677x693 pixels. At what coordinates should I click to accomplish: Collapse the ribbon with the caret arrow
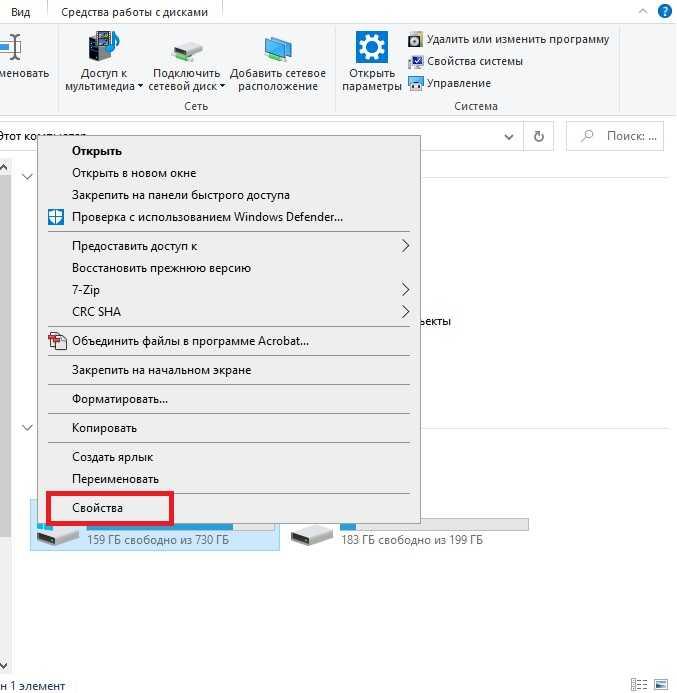tap(643, 11)
